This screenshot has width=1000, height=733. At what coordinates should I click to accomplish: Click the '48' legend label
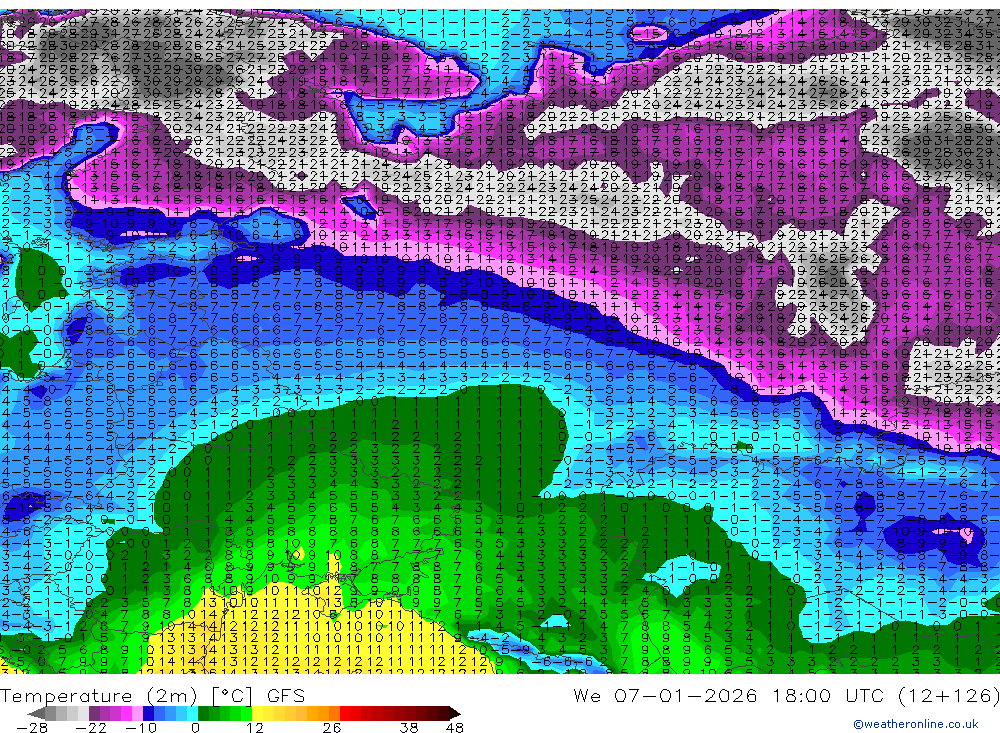pyautogui.click(x=455, y=728)
